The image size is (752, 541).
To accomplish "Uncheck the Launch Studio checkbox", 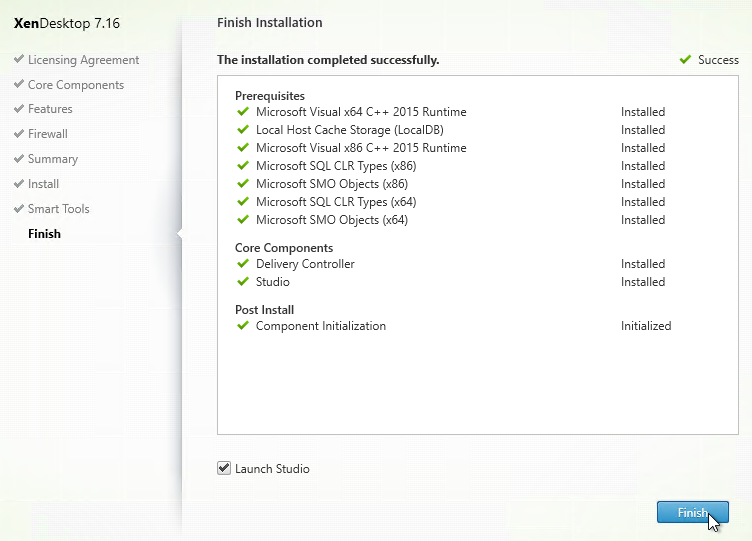I will [224, 468].
